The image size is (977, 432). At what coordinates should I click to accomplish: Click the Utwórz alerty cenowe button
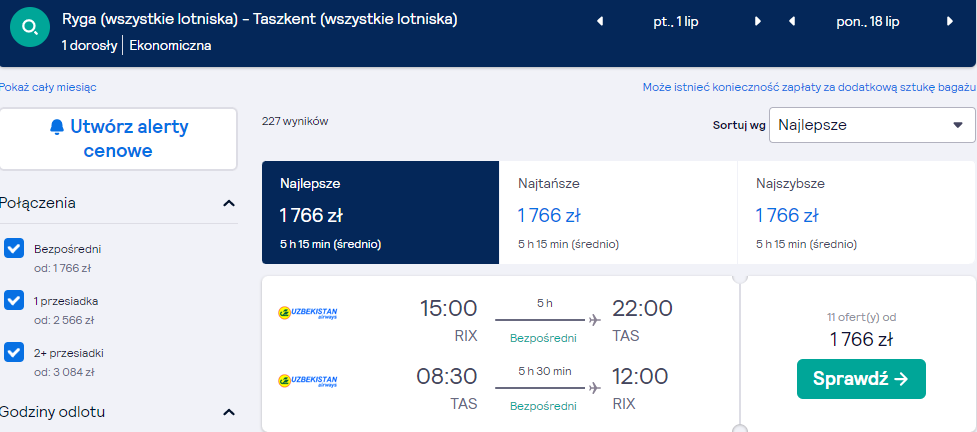[x=118, y=139]
